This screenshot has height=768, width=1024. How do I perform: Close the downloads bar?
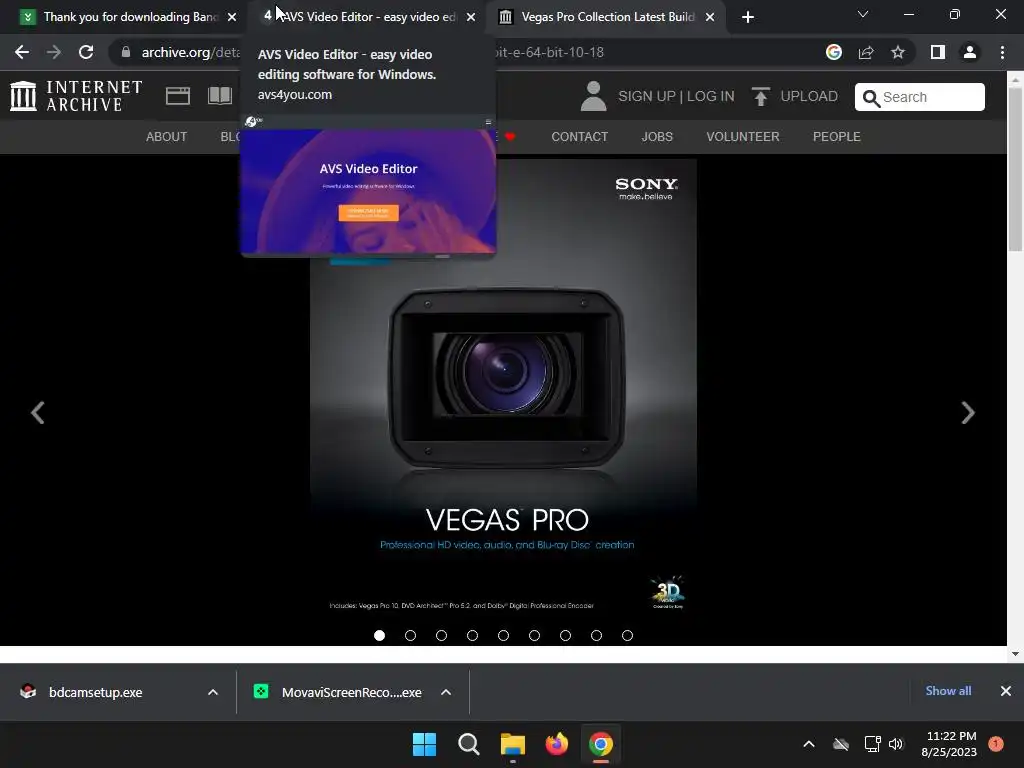pyautogui.click(x=1006, y=691)
